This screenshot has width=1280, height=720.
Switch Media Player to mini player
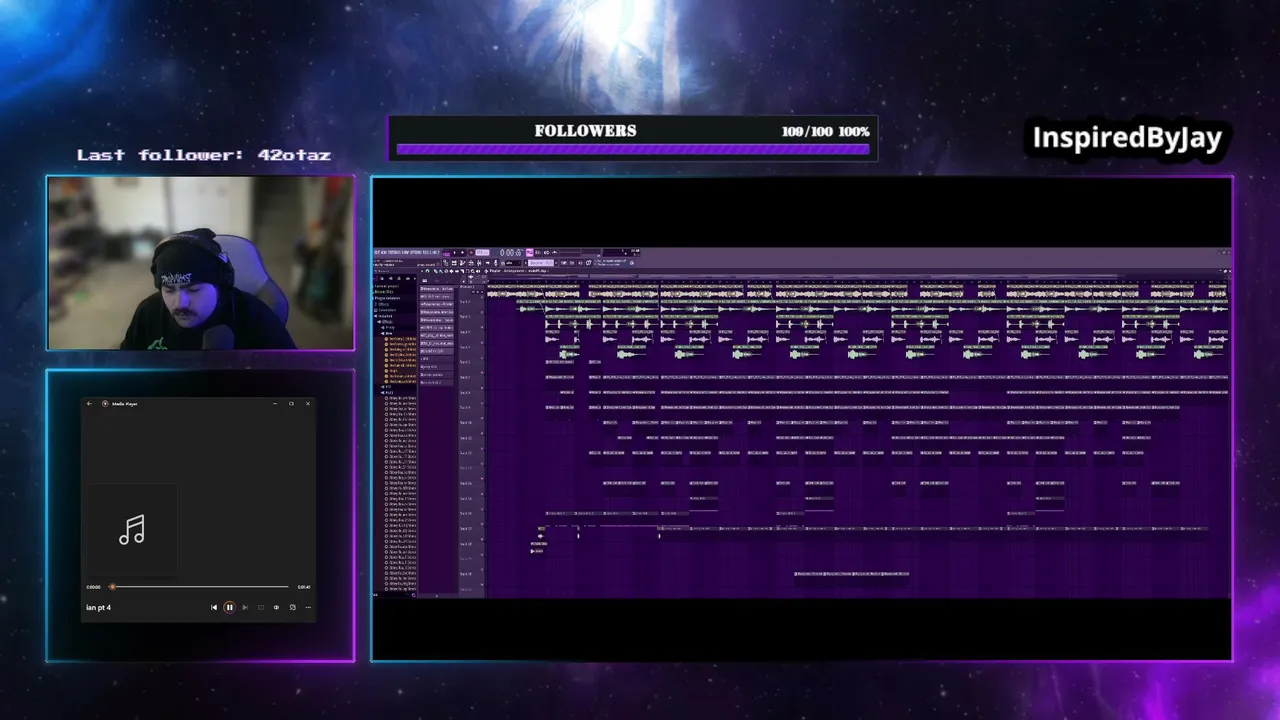pyautogui.click(x=292, y=607)
